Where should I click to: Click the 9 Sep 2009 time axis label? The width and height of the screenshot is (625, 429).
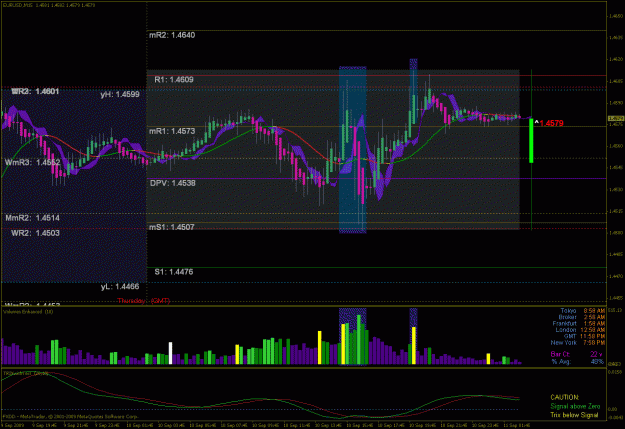(x=12, y=425)
